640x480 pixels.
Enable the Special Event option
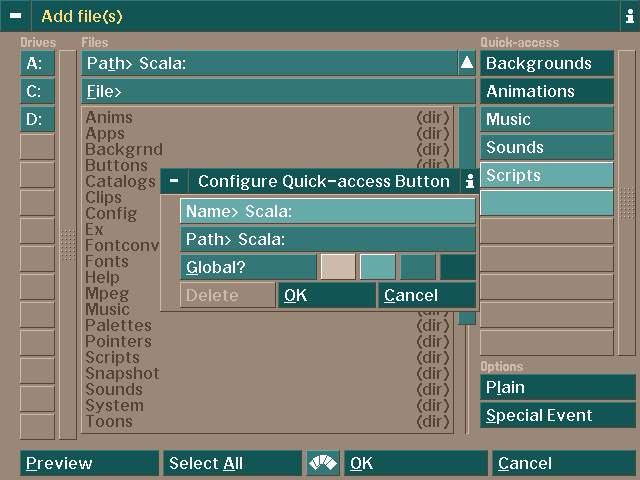557,415
